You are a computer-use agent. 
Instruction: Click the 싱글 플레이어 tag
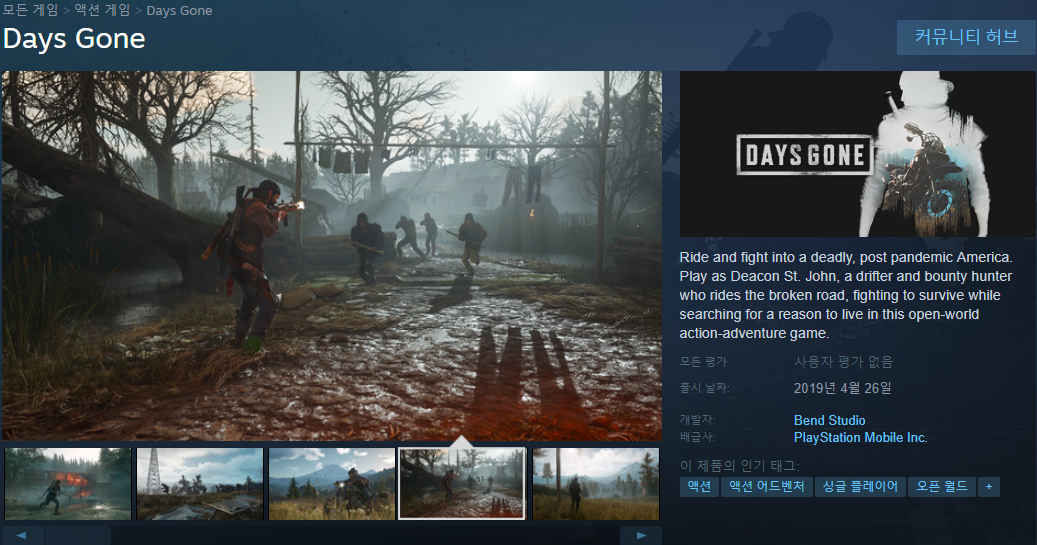click(x=860, y=487)
